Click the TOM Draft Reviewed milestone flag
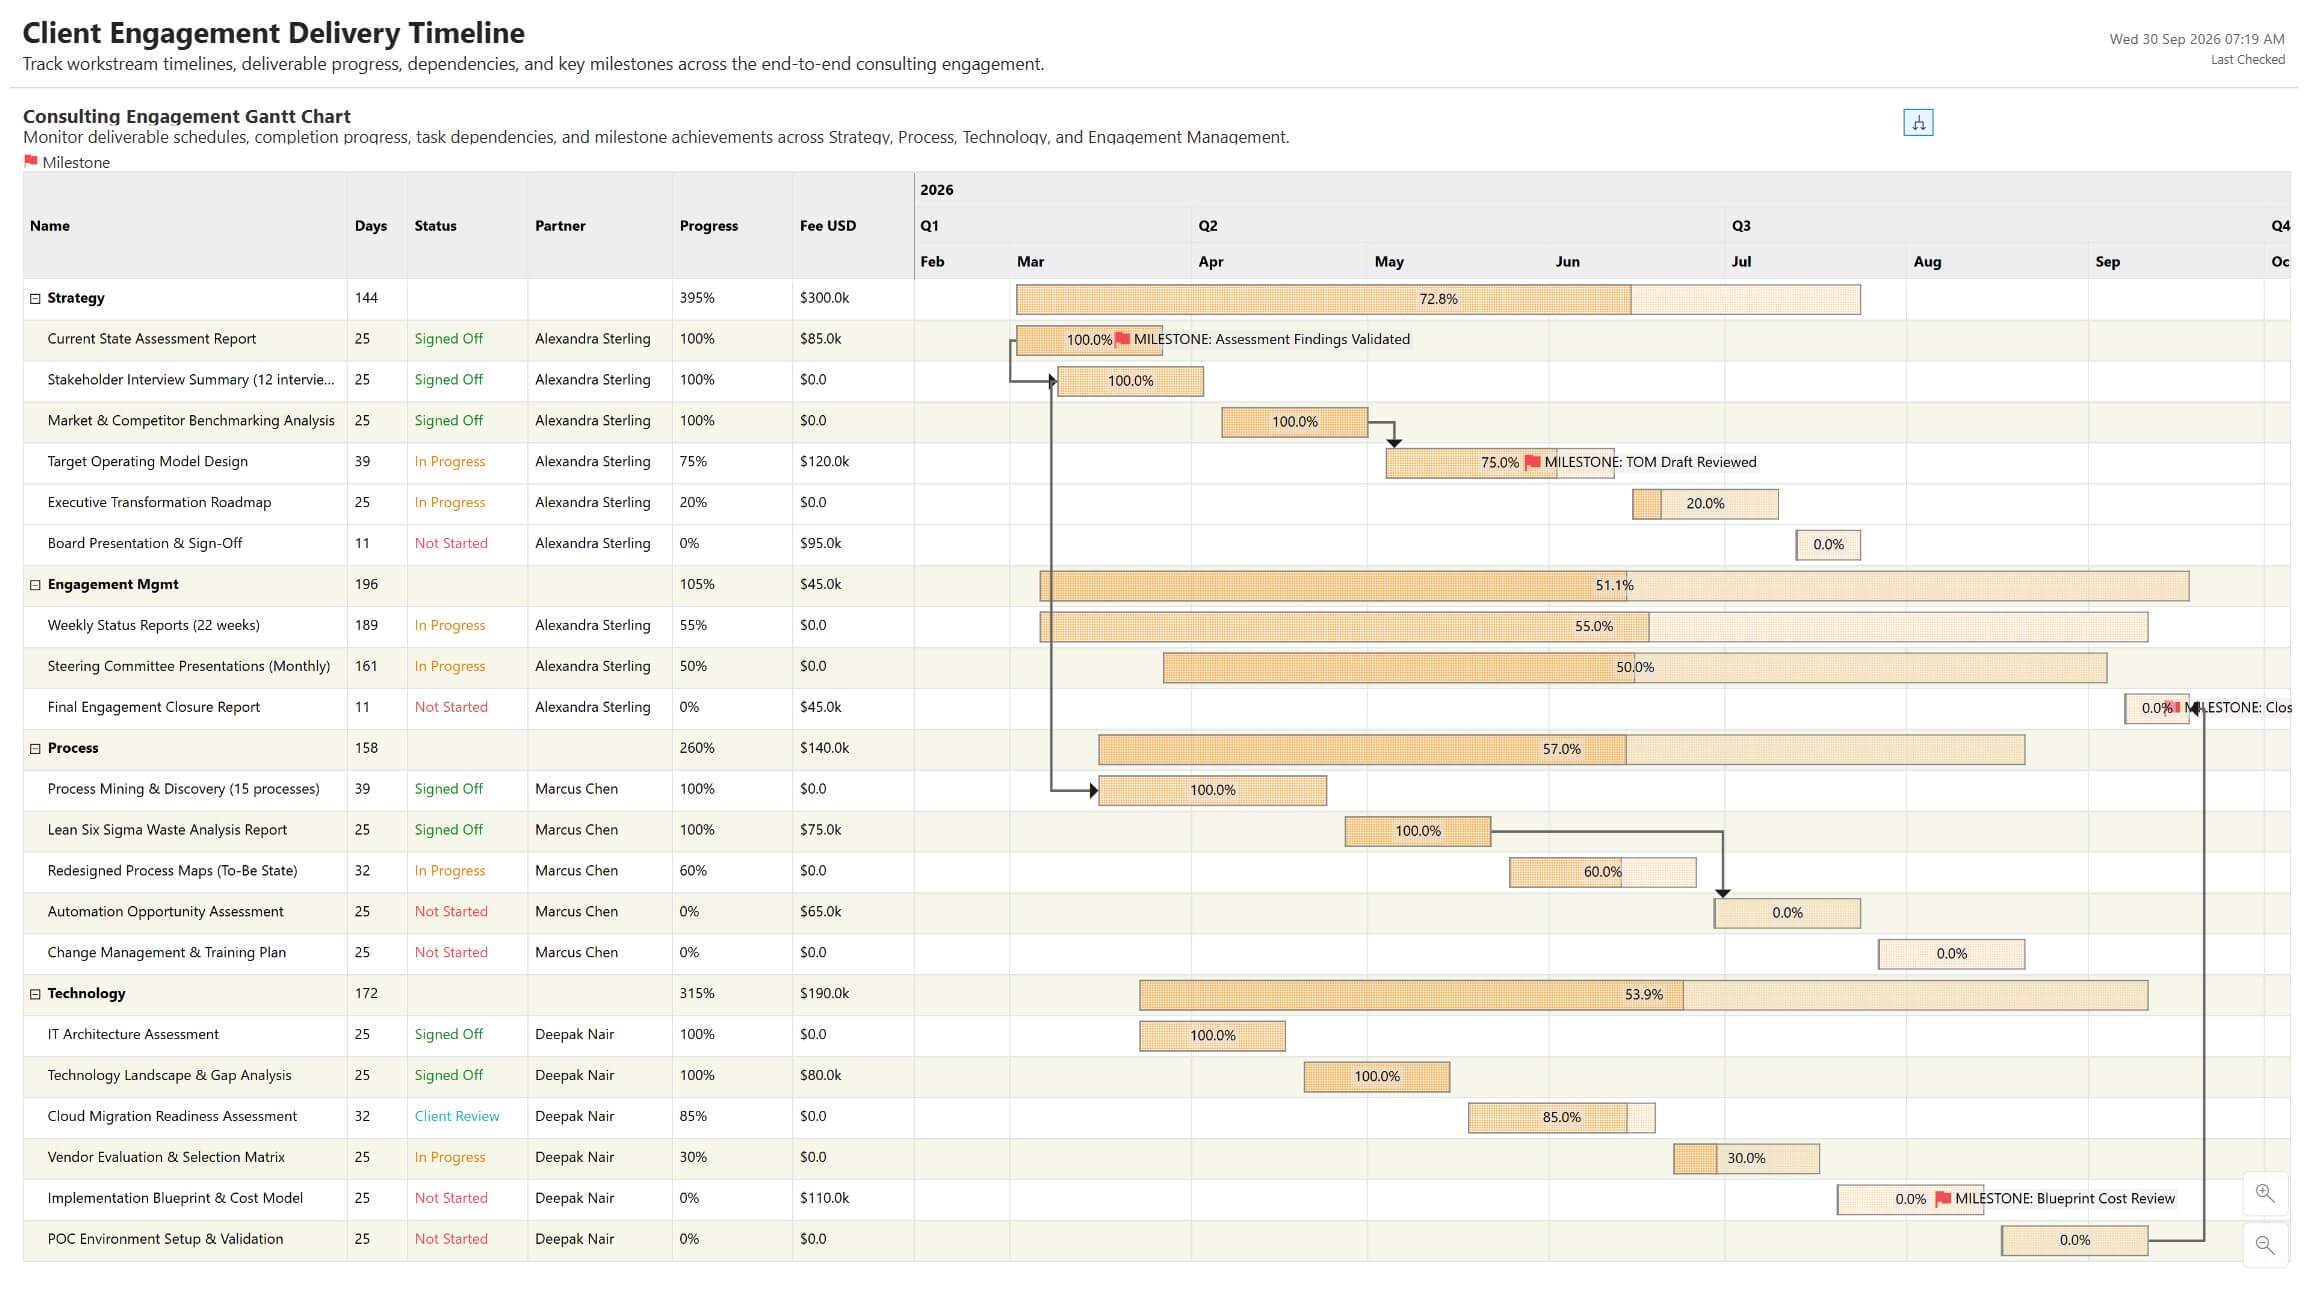Image resolution: width=2307 pixels, height=1297 pixels. (1532, 462)
